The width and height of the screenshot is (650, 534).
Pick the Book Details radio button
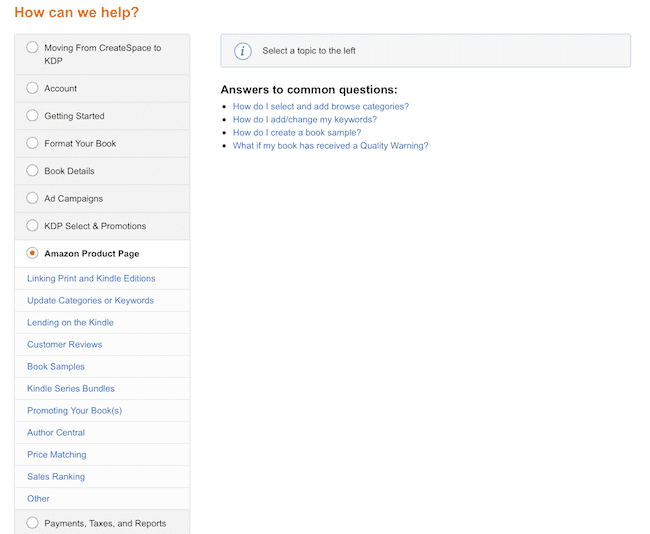(x=32, y=170)
